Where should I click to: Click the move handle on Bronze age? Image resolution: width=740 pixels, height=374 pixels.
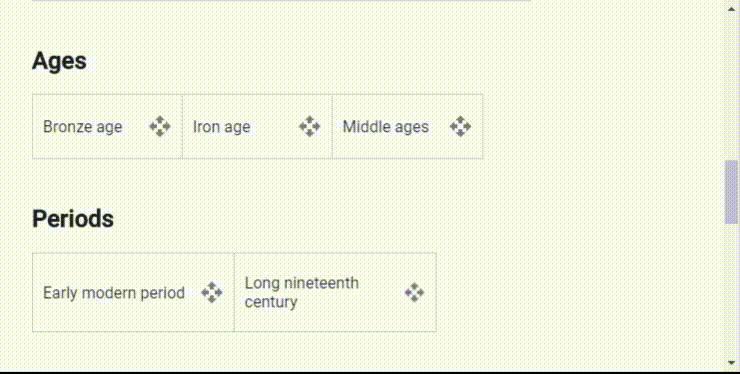pyautogui.click(x=160, y=127)
